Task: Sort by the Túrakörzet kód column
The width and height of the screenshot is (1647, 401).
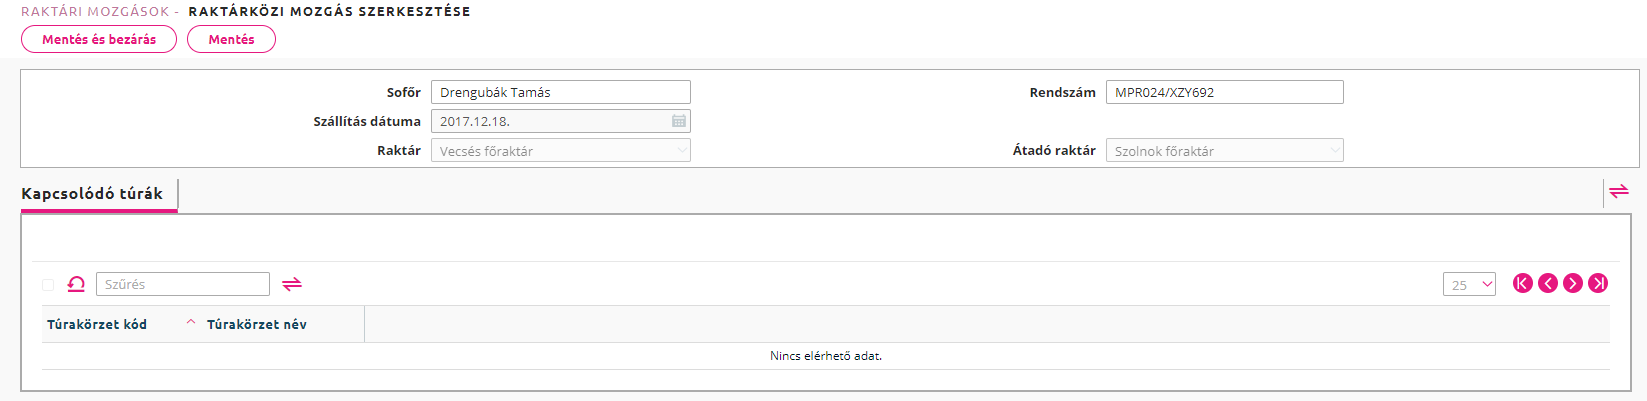Action: tap(97, 324)
